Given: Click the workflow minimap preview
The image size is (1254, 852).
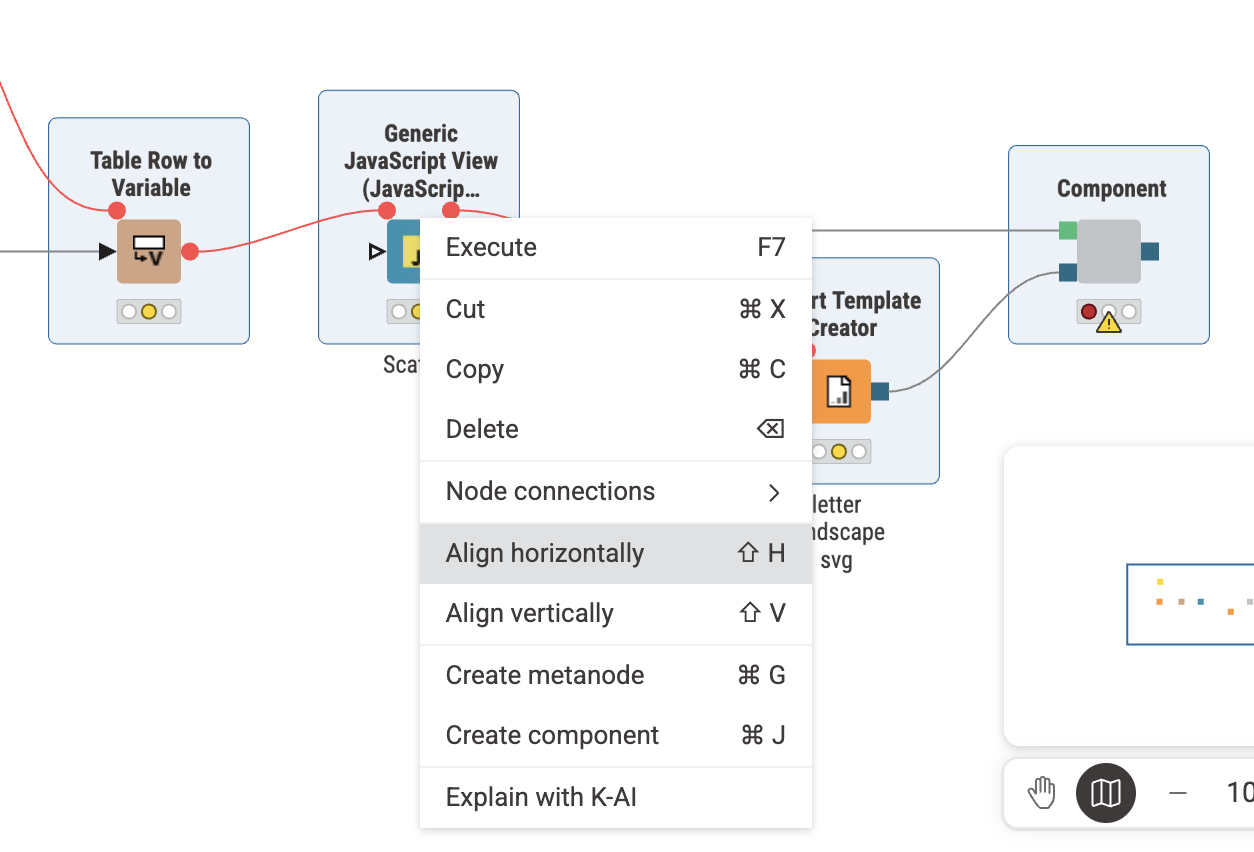Looking at the screenshot, I should pos(1190,604).
